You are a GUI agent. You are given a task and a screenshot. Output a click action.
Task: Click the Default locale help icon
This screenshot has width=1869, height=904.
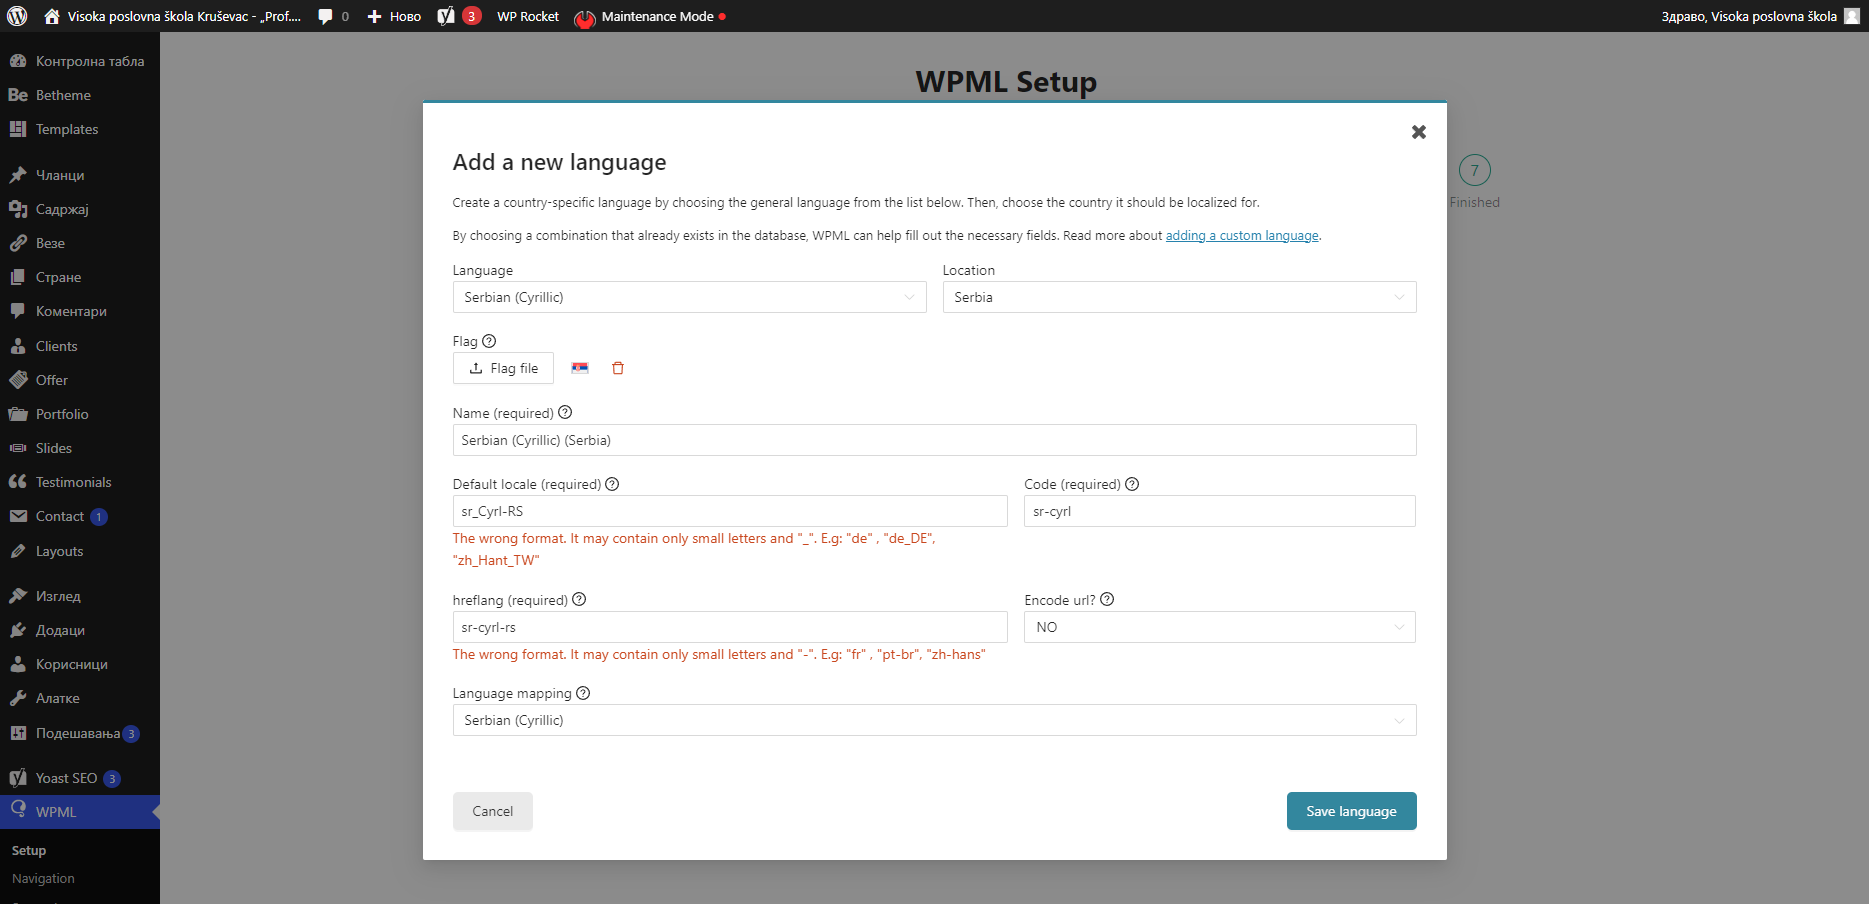coord(612,484)
